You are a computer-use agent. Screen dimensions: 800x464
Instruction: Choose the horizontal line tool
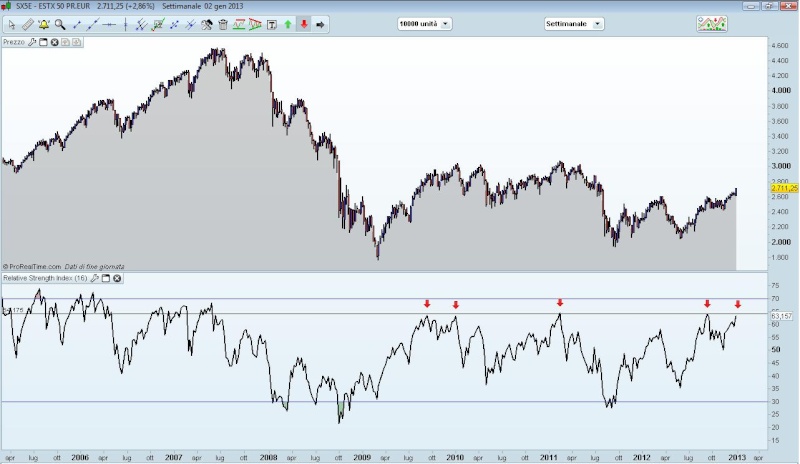(x=109, y=25)
